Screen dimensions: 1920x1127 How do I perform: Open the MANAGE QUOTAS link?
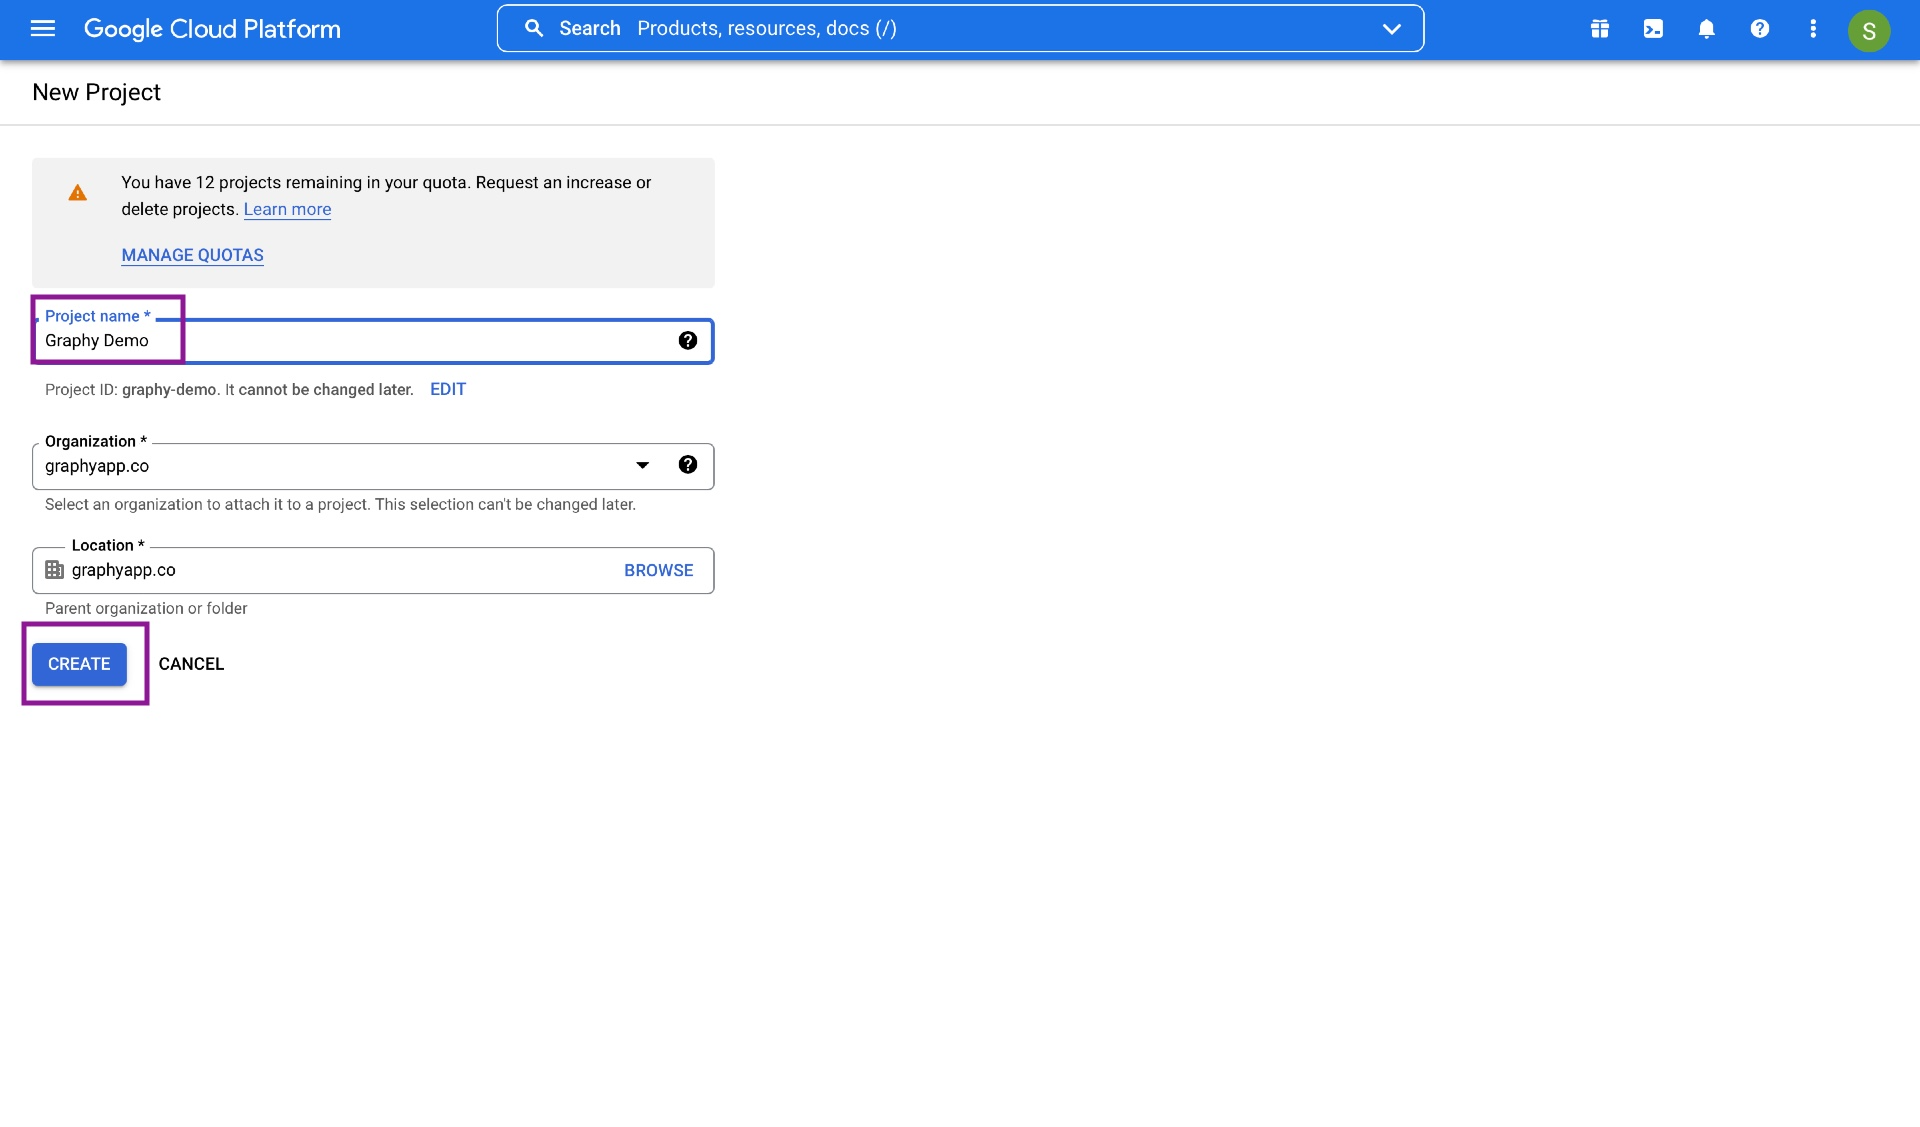click(192, 255)
